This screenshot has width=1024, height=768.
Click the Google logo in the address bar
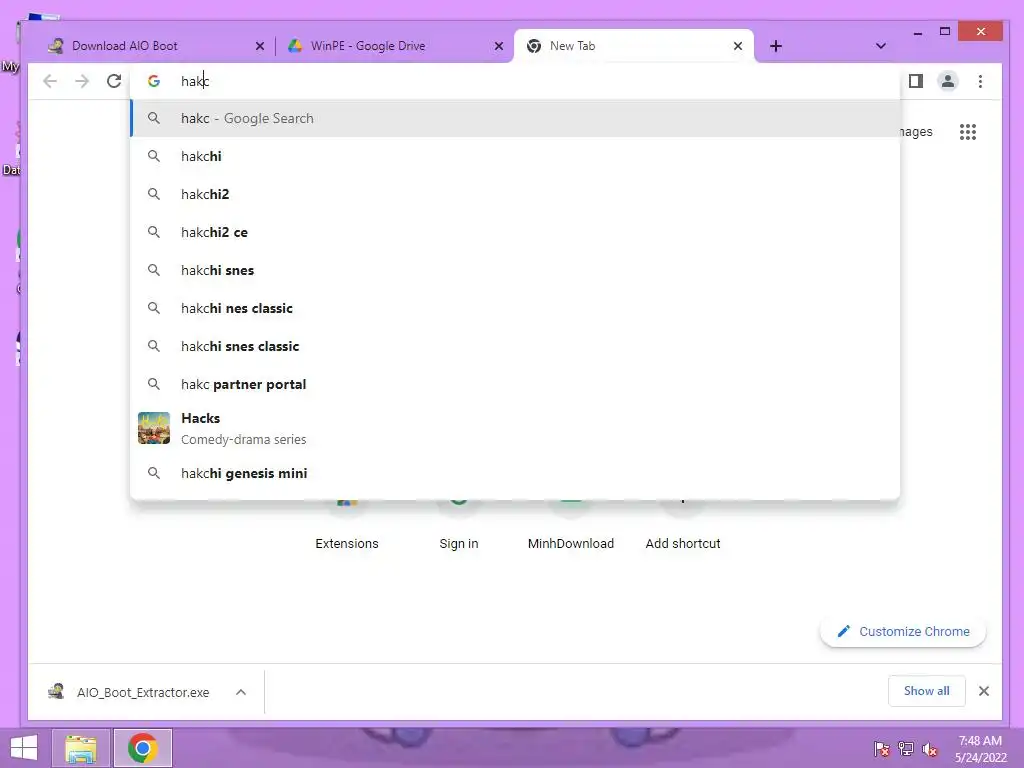(154, 81)
